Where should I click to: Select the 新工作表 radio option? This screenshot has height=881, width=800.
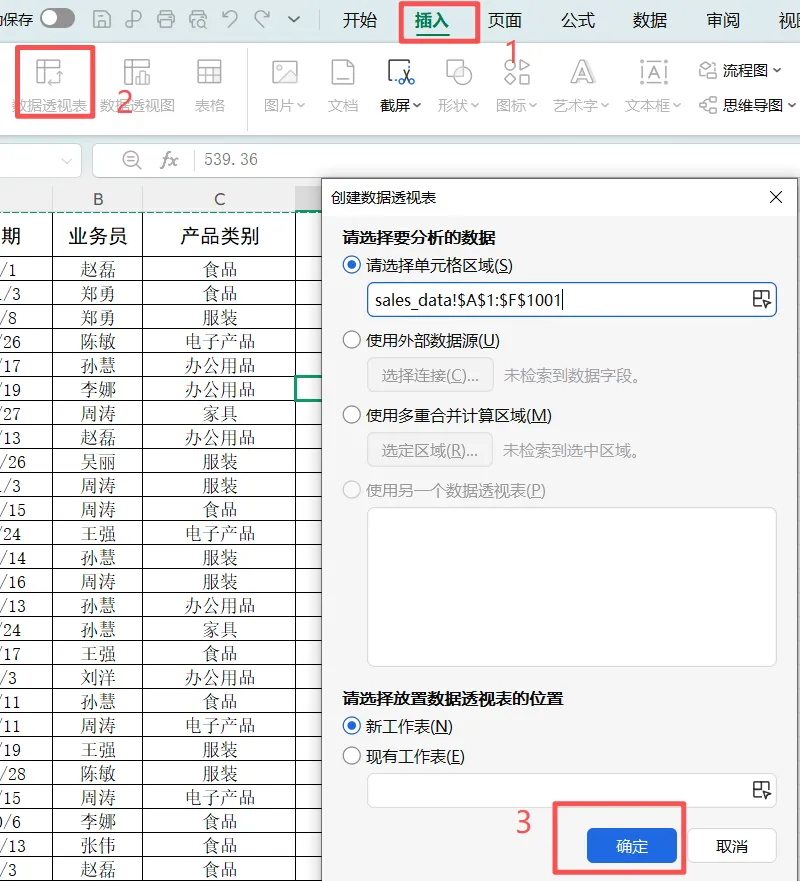(352, 726)
